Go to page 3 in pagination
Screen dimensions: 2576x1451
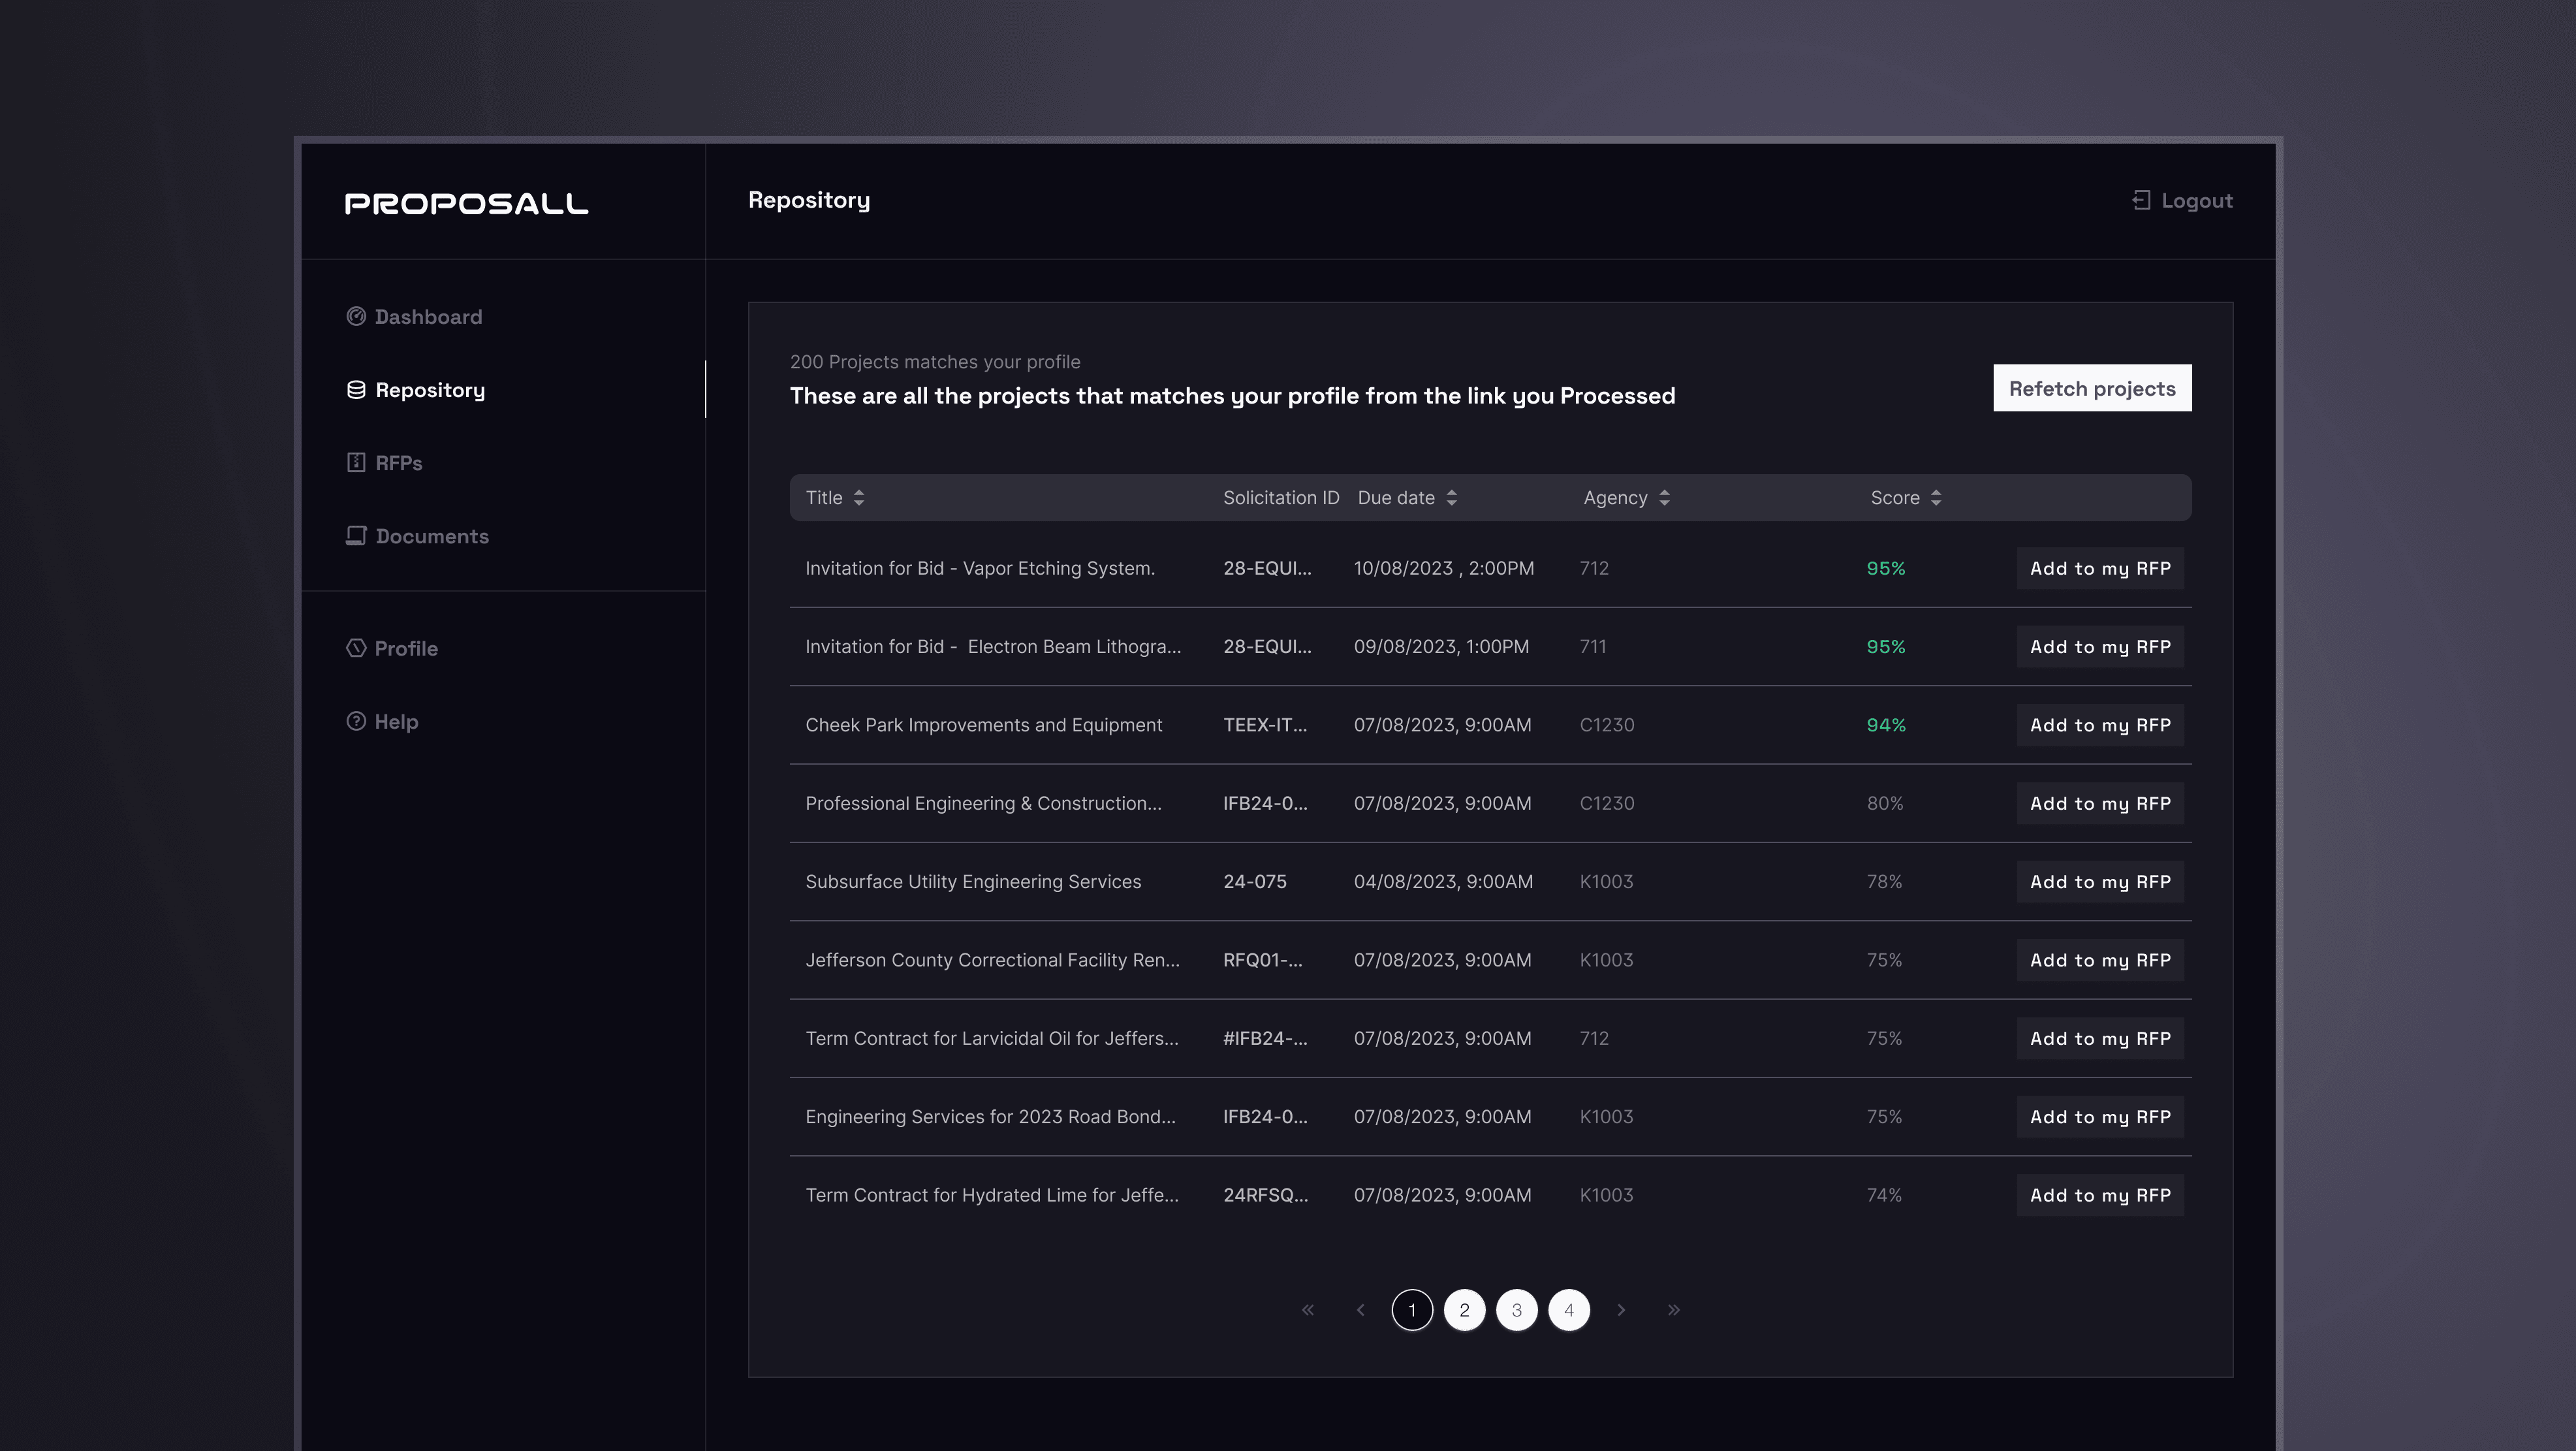[1516, 1310]
